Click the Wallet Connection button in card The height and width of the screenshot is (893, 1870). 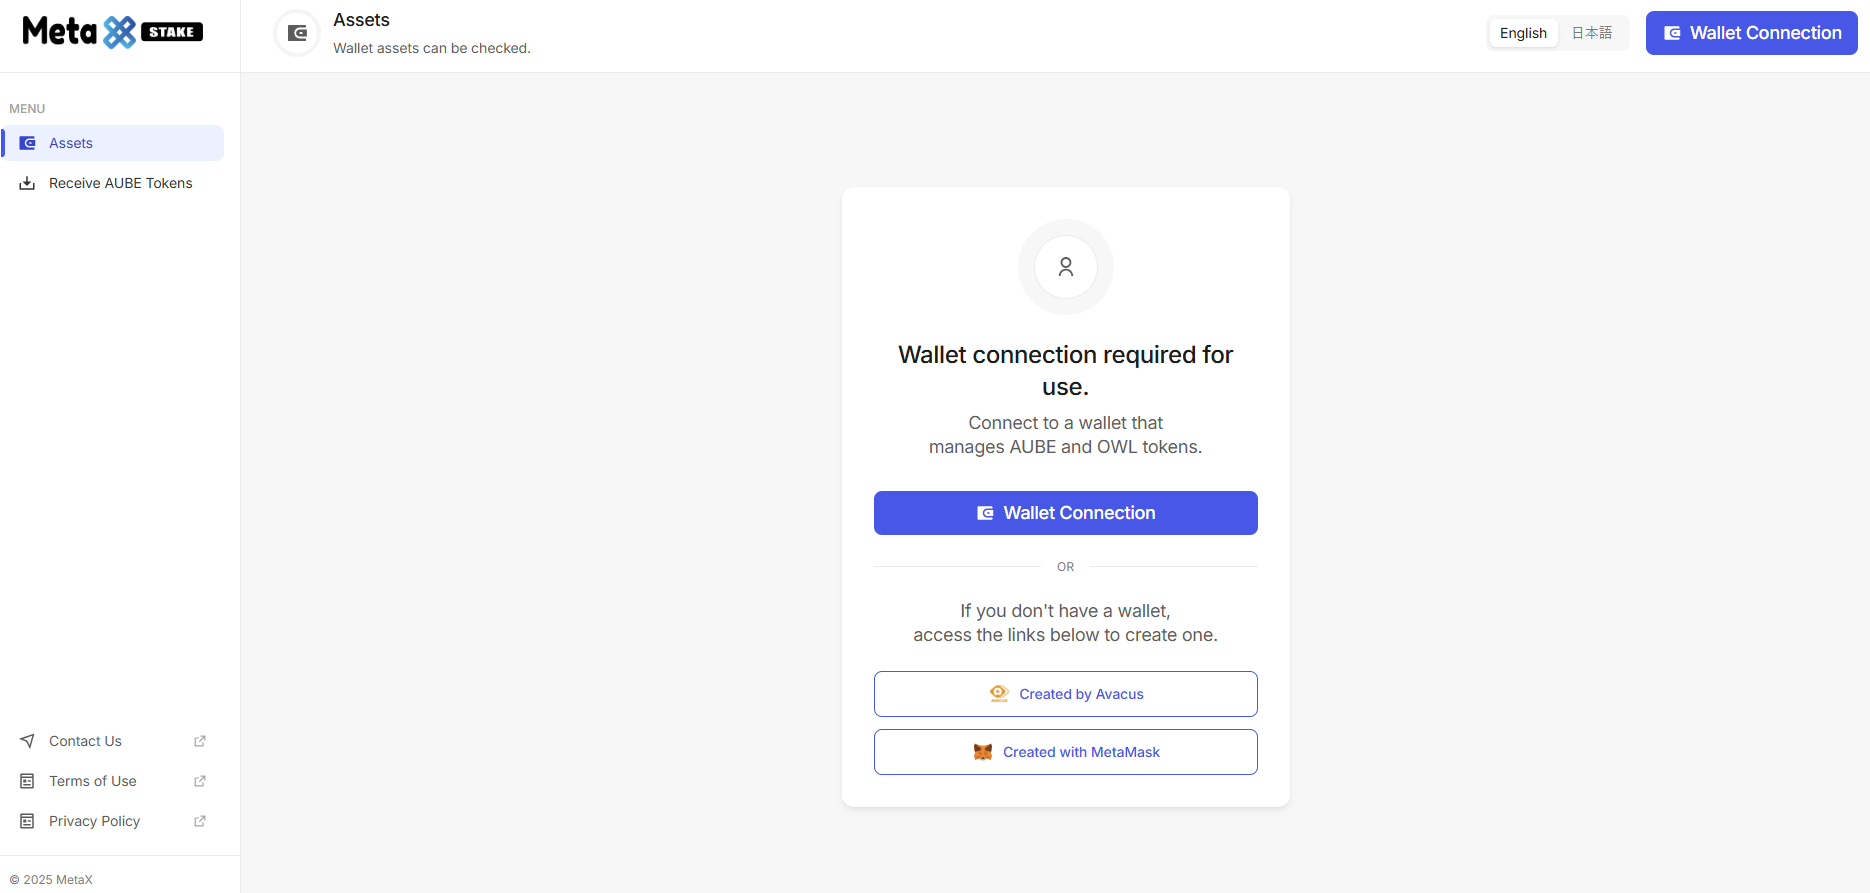click(1066, 513)
